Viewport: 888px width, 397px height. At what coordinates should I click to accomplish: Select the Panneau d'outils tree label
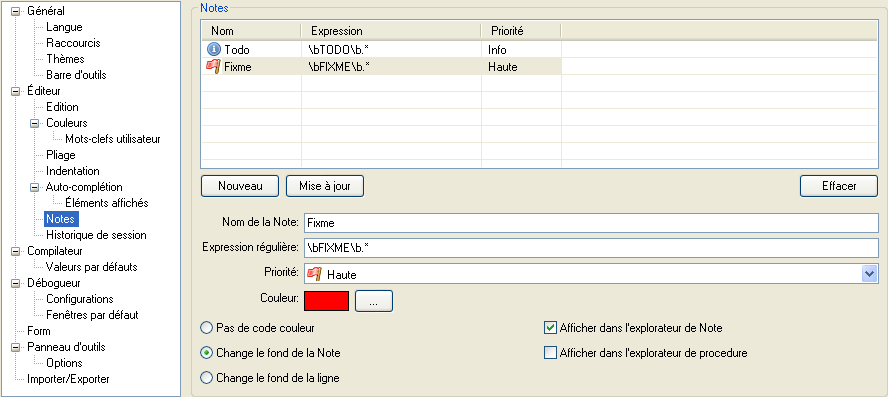click(66, 347)
